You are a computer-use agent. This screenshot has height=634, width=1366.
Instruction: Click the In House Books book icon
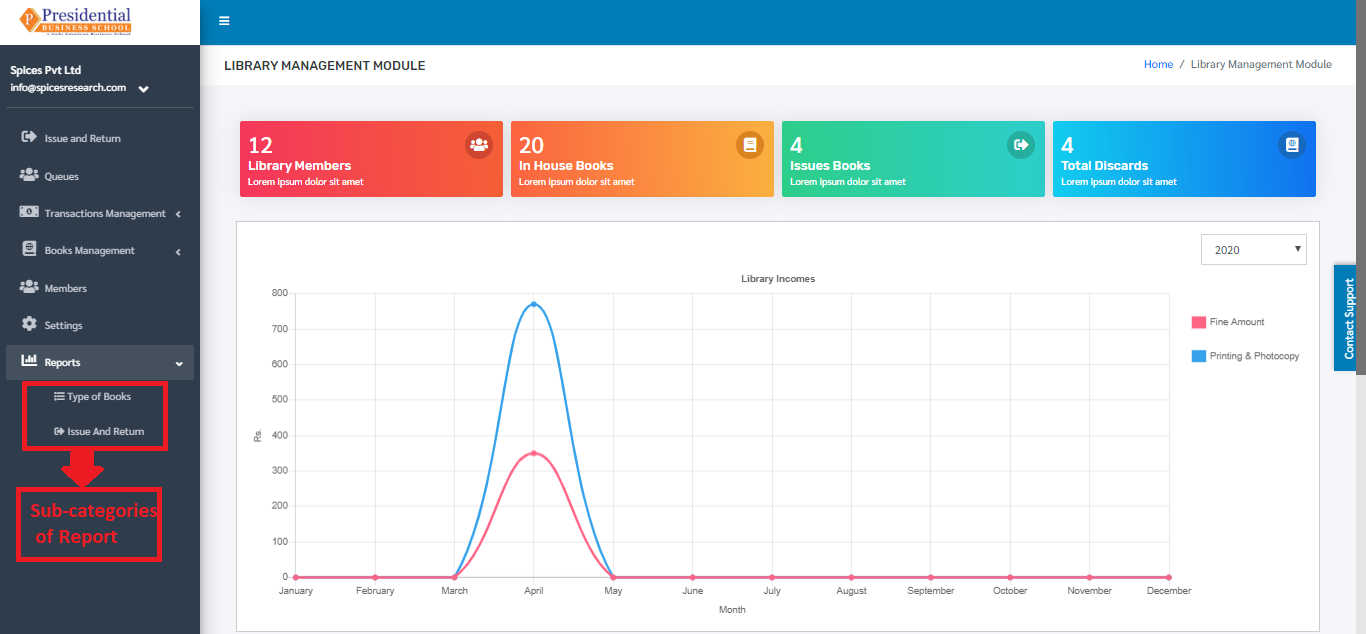pos(750,145)
